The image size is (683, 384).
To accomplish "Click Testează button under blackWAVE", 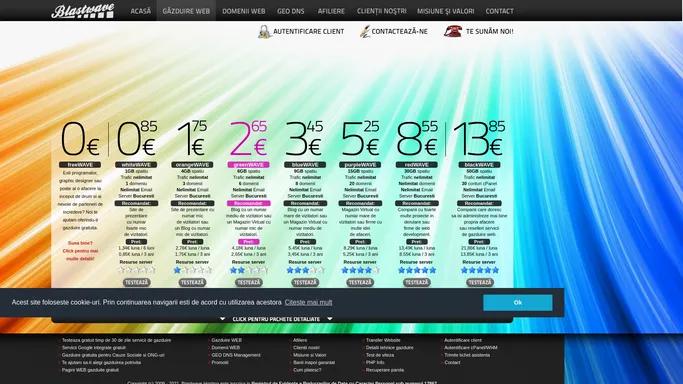I will pyautogui.click(x=480, y=283).
